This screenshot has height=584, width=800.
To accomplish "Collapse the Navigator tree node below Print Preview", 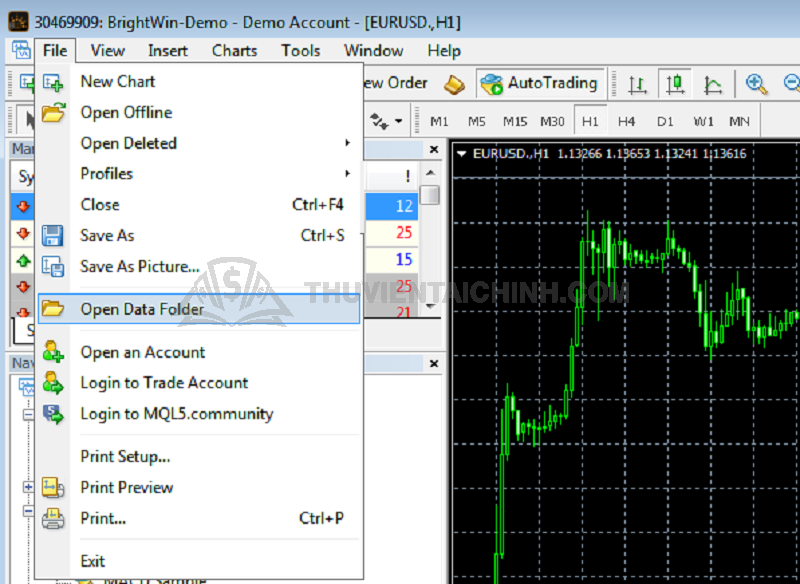I will [28, 511].
